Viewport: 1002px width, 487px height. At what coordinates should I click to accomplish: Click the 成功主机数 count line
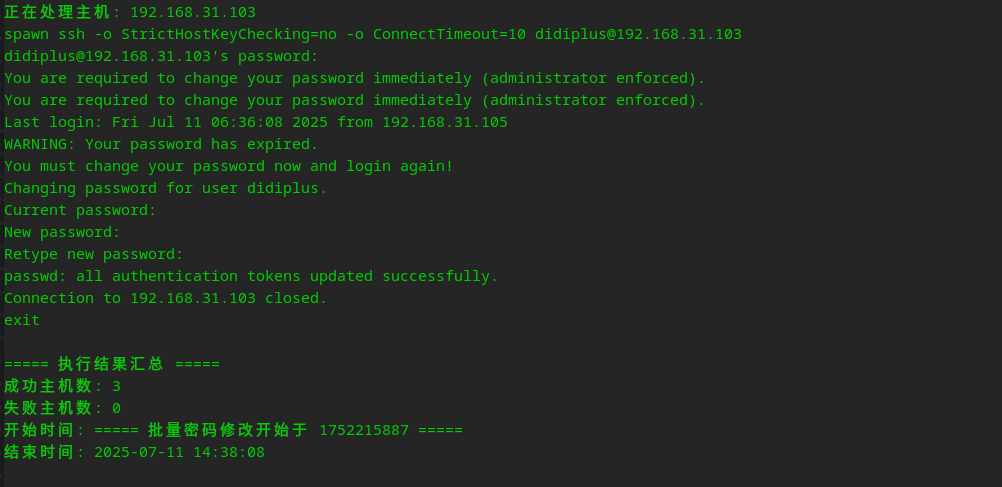coord(62,386)
